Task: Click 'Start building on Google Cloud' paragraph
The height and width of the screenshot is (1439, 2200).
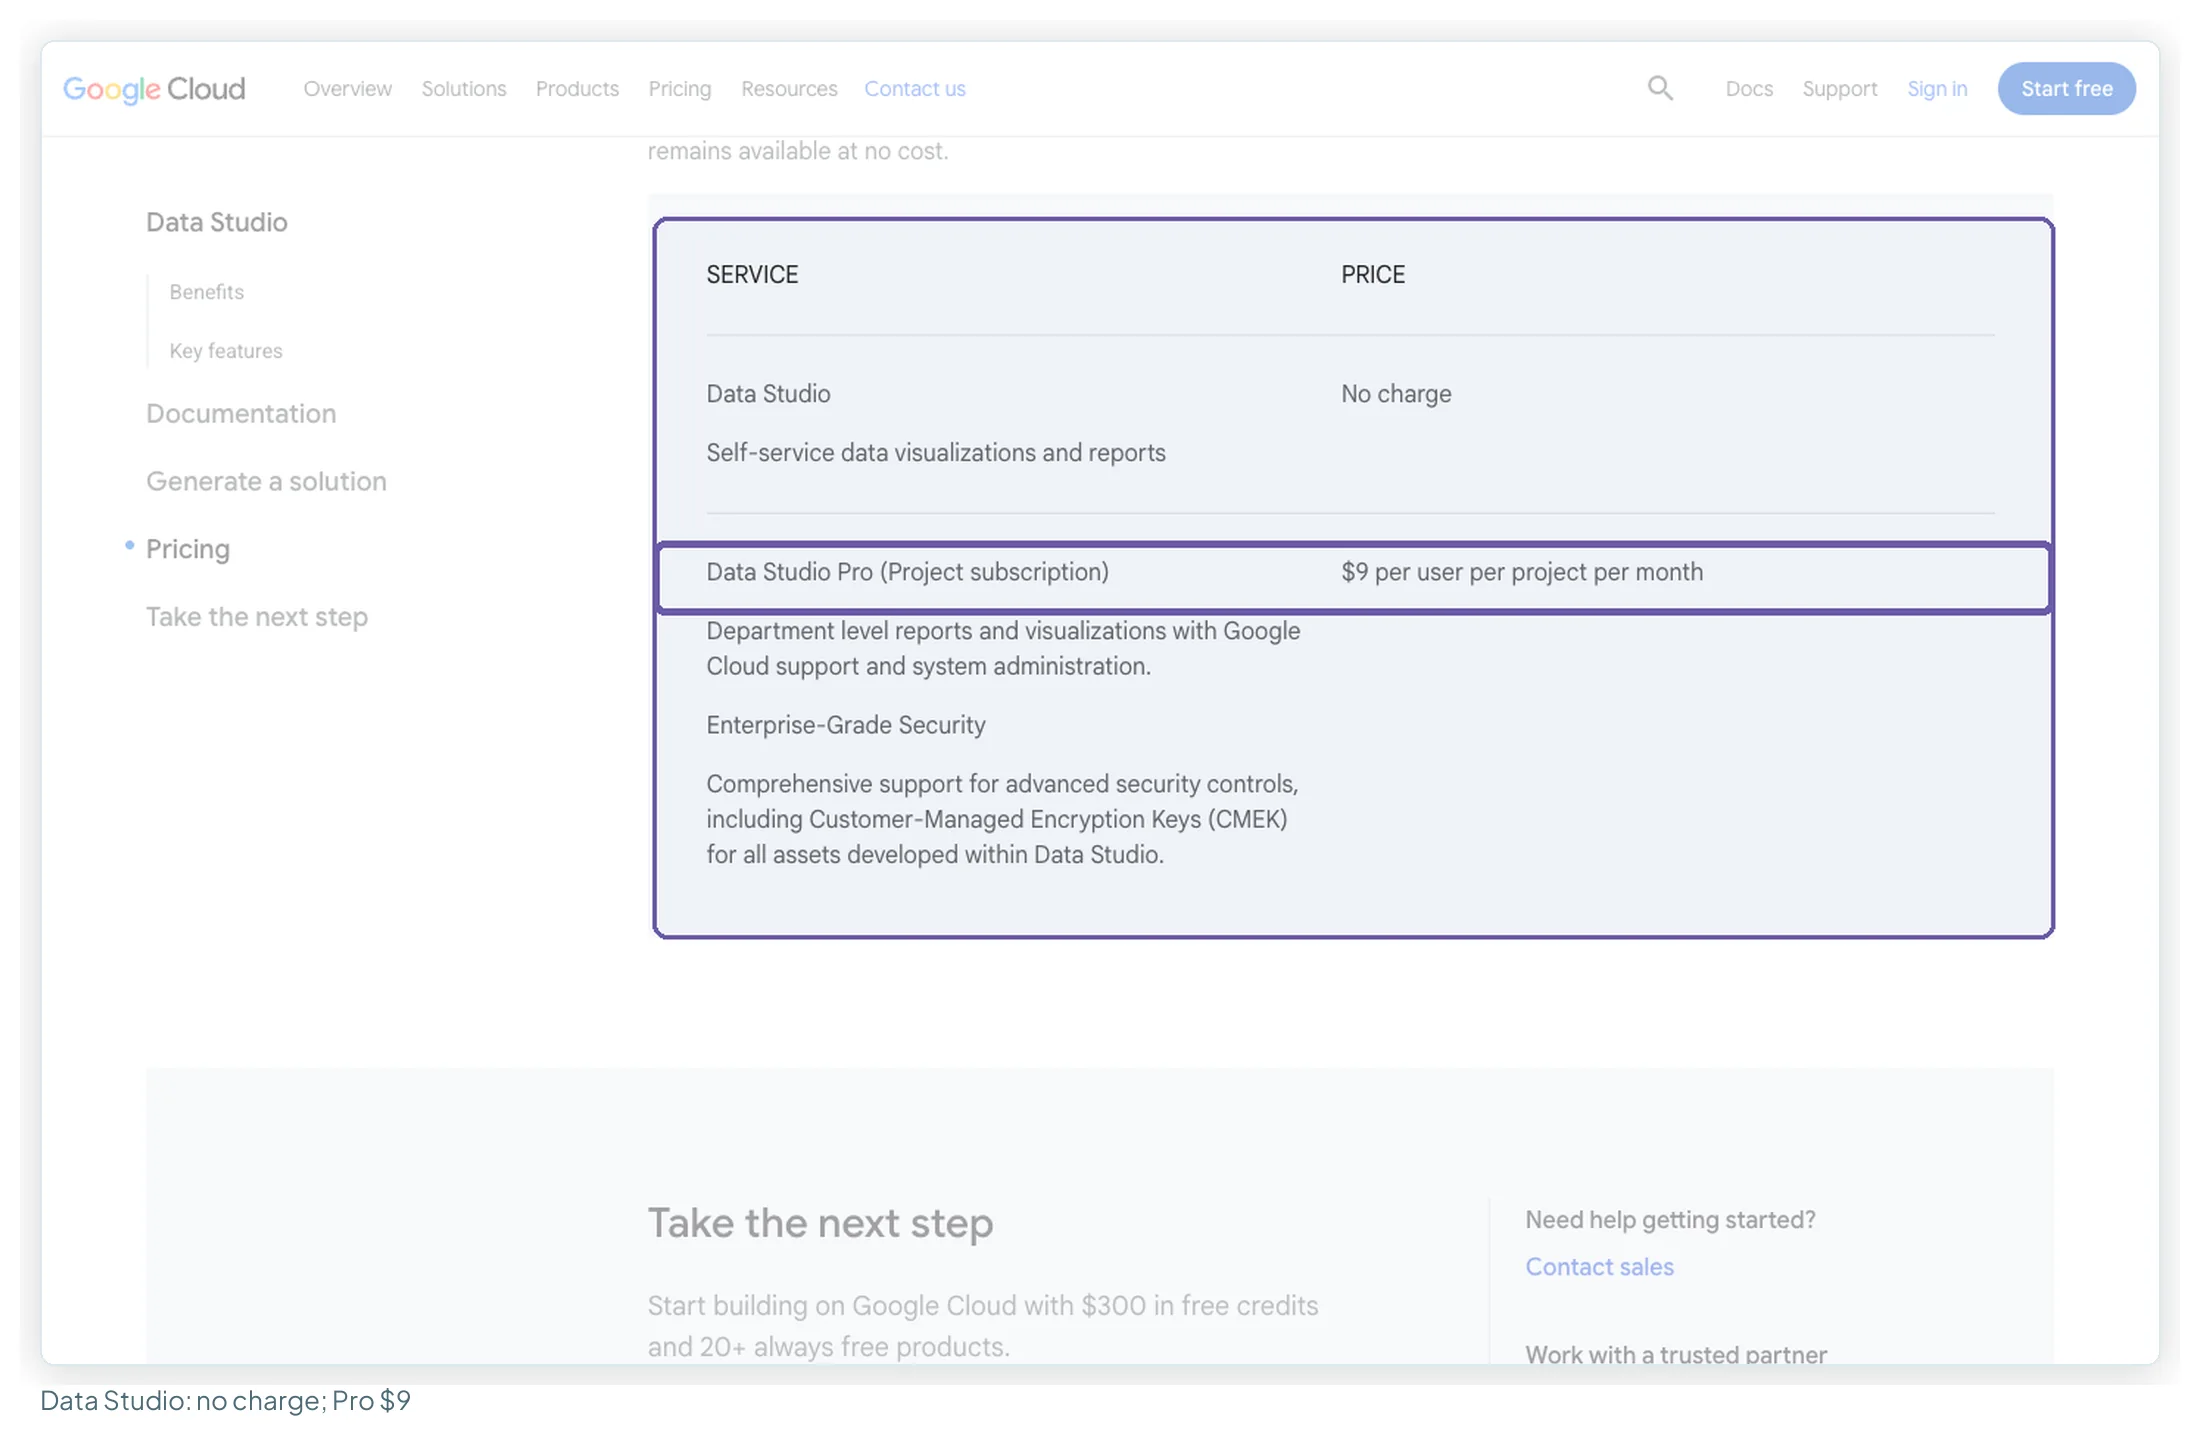Action: click(x=983, y=1326)
